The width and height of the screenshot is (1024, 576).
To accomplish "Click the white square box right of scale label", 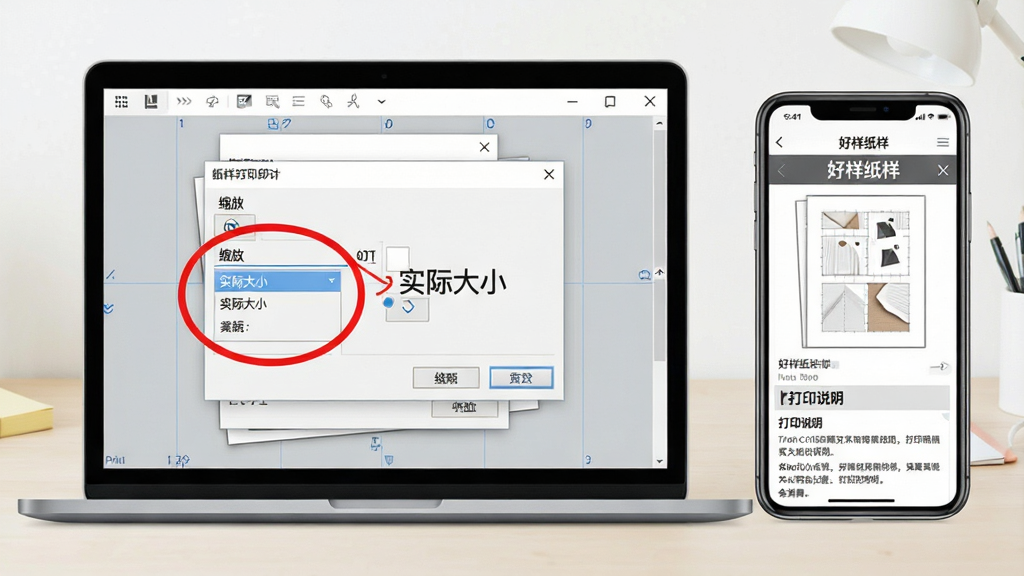I will pos(398,256).
